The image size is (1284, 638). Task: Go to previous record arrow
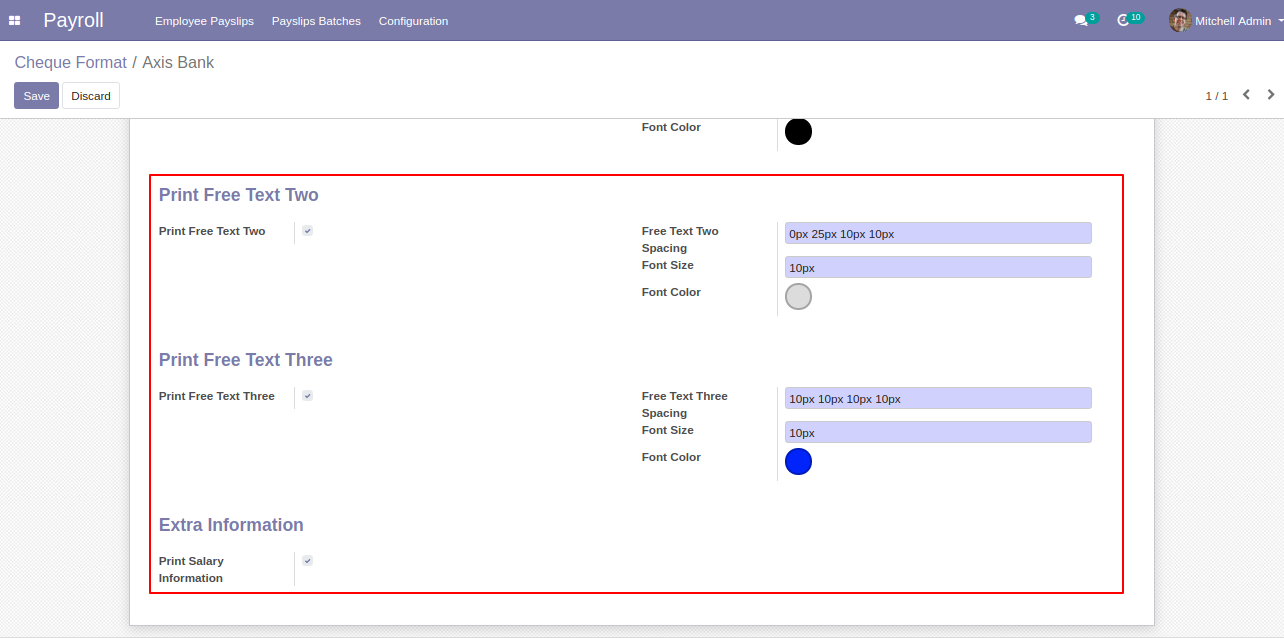point(1246,95)
